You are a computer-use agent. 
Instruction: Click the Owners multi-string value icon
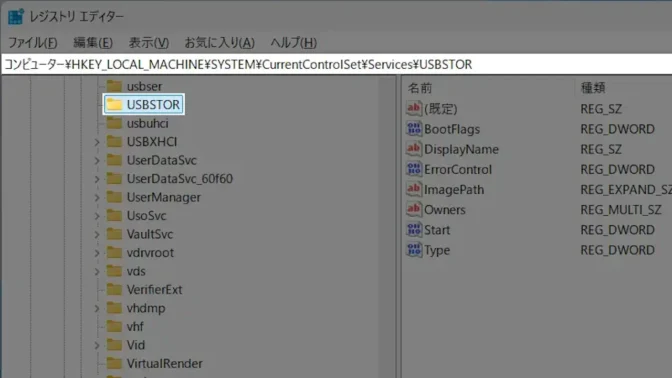pos(414,209)
